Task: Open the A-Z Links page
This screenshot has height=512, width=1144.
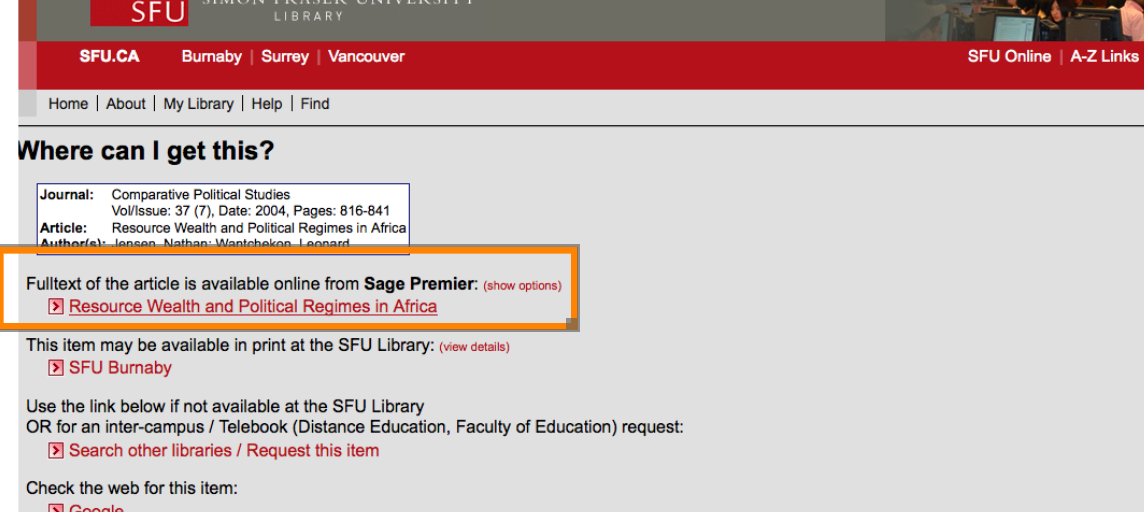Action: coord(1104,57)
